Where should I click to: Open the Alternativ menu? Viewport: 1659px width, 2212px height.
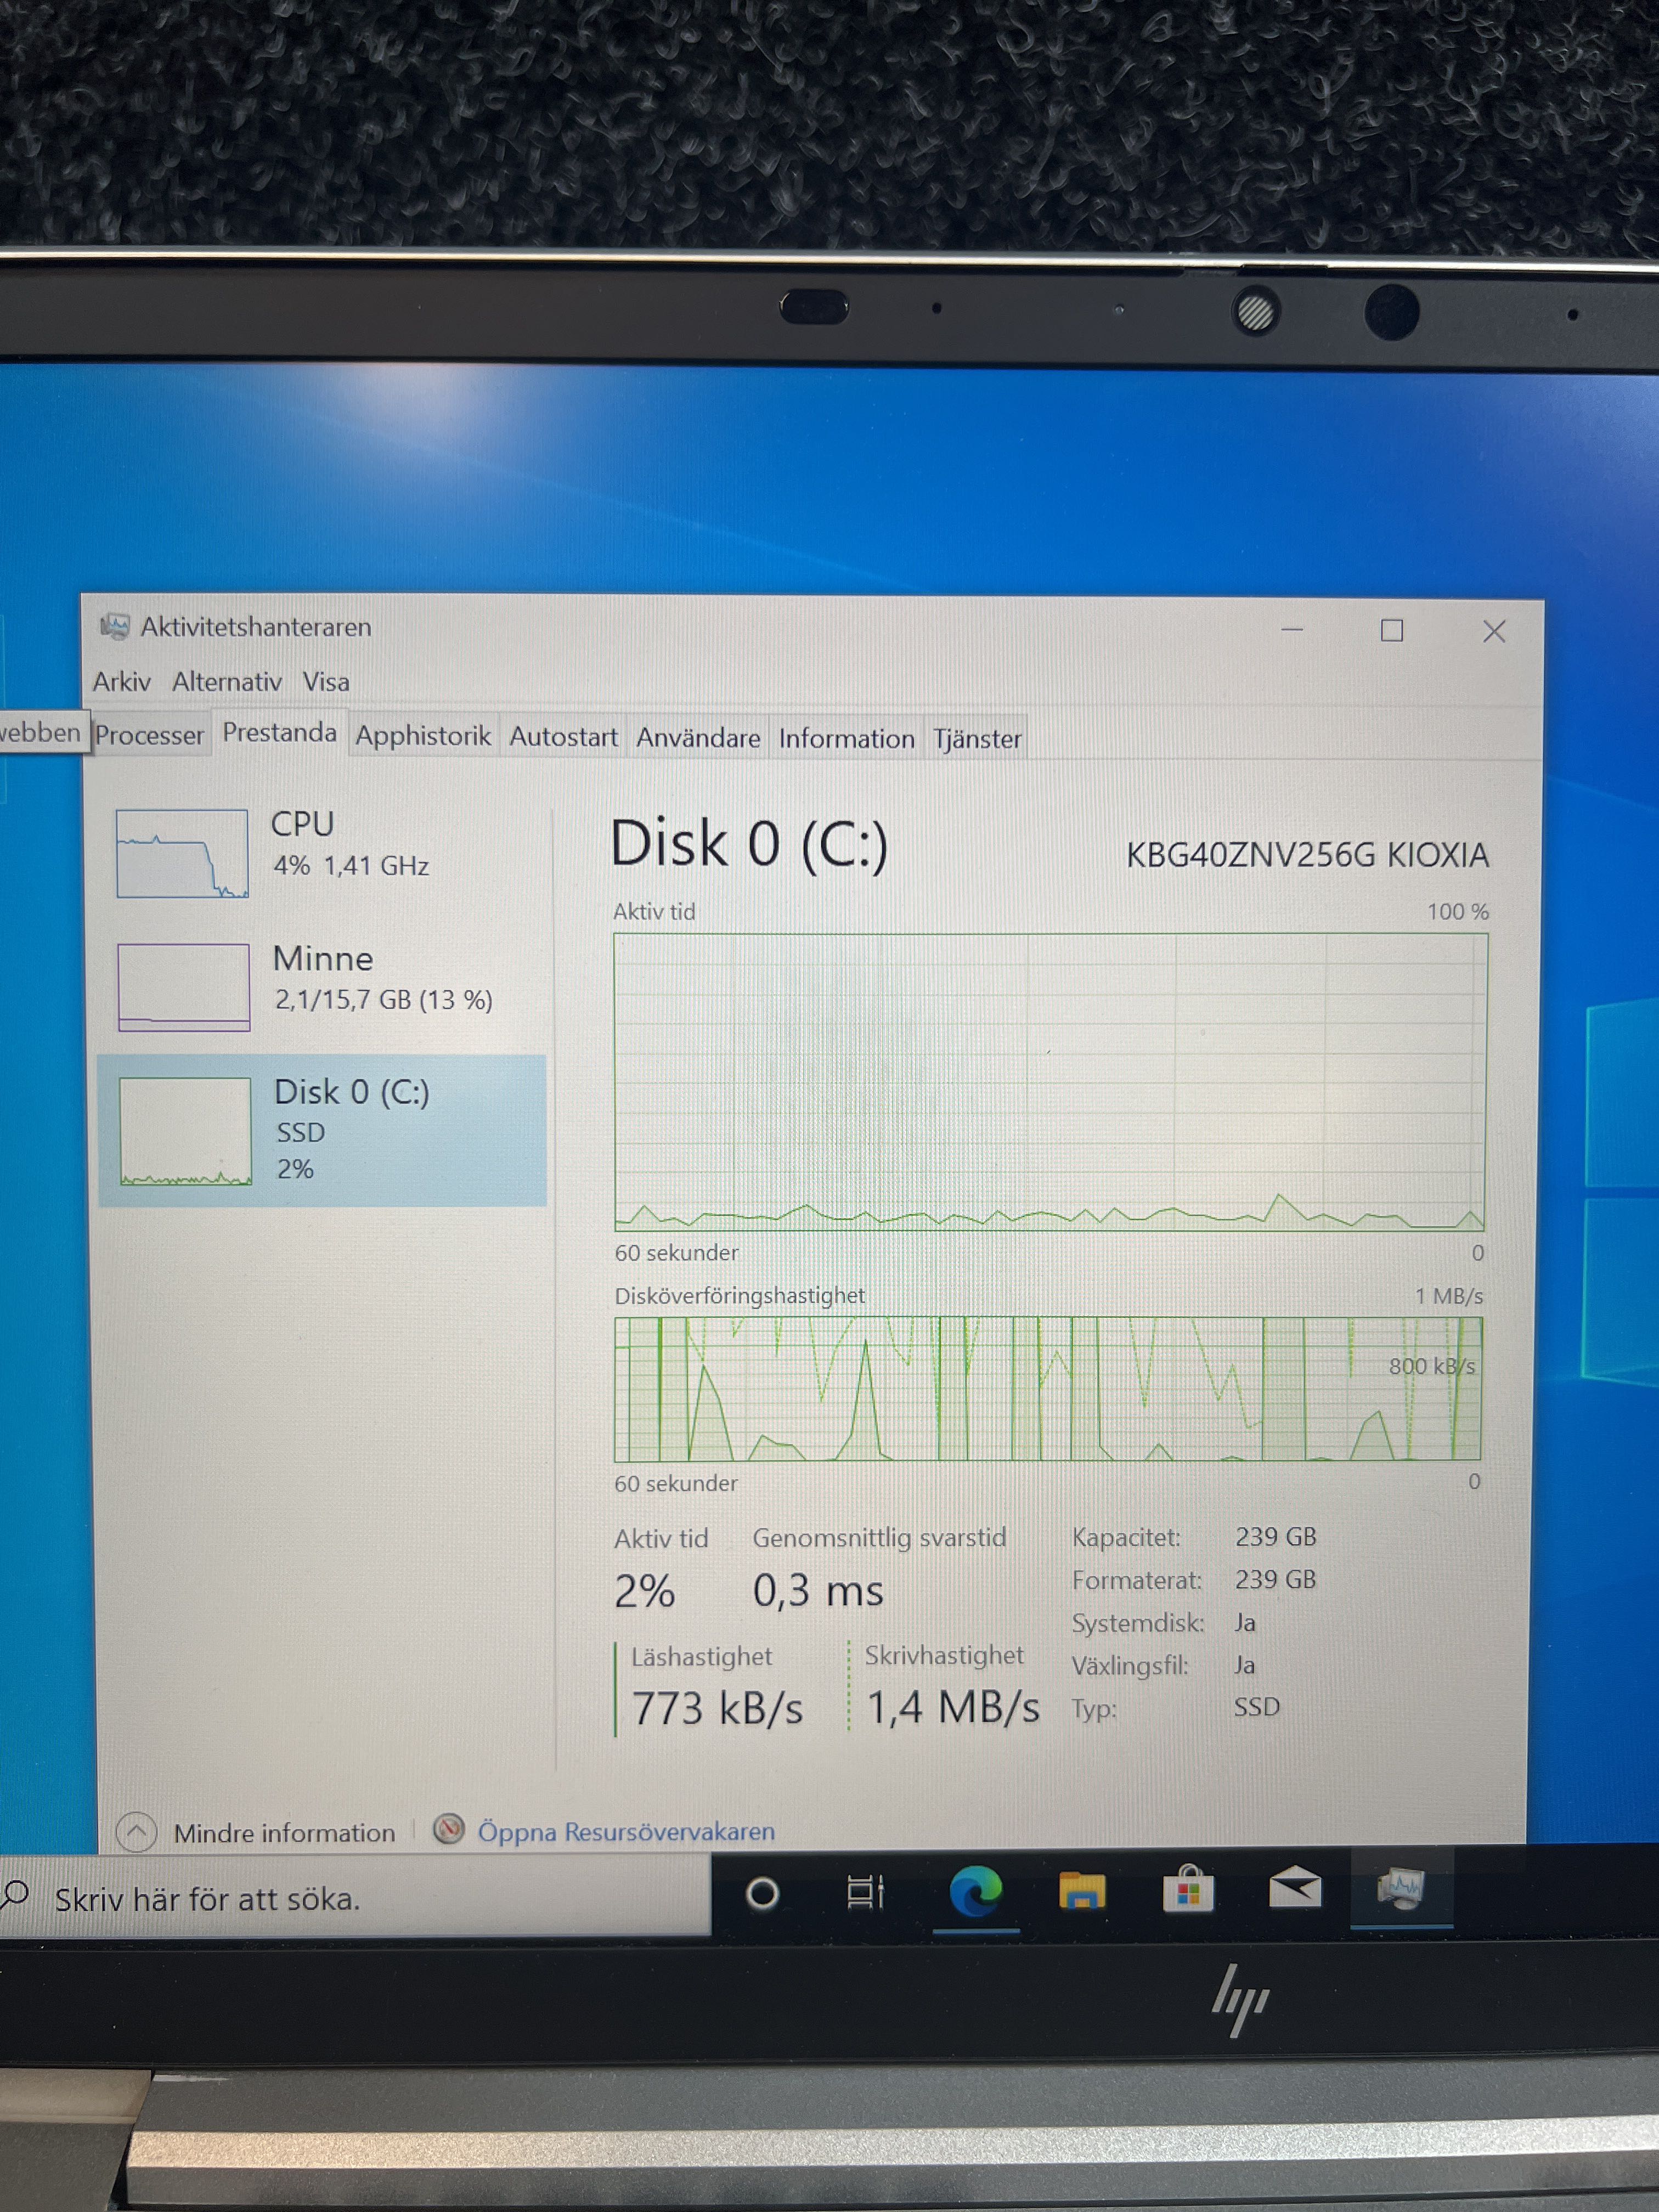[227, 682]
